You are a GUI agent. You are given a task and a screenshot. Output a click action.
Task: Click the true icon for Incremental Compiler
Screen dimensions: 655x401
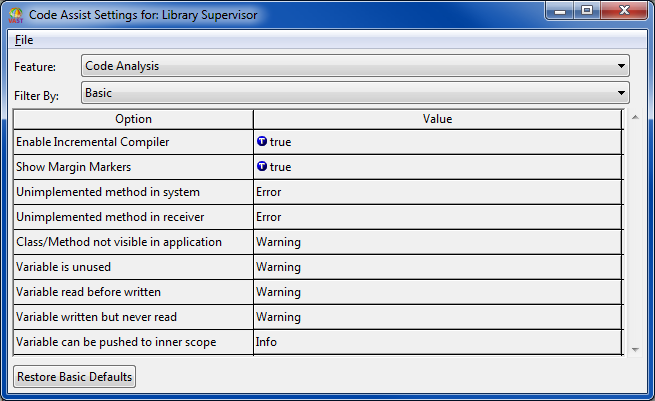tap(262, 142)
